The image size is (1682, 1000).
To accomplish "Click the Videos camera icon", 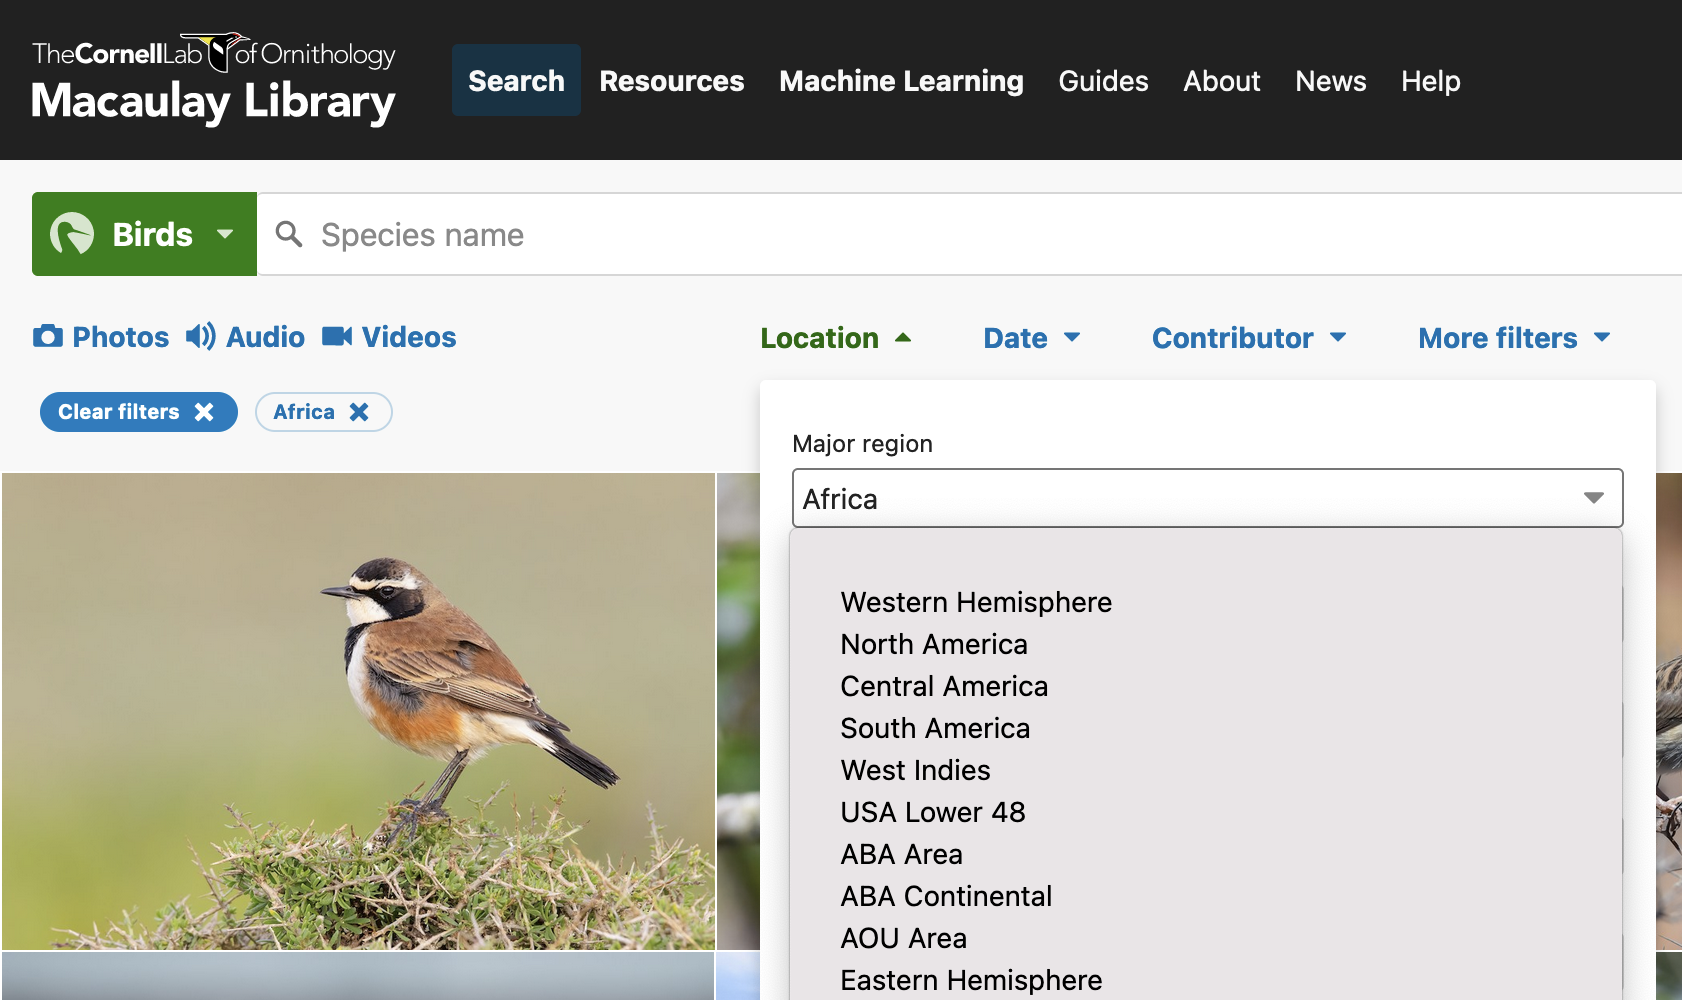I will 339,337.
